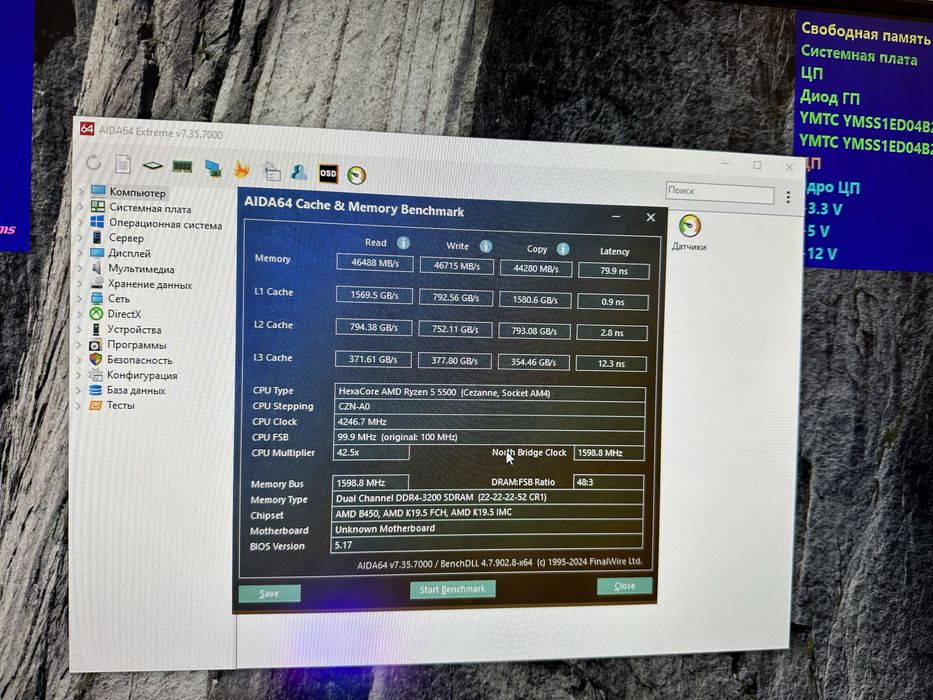Expand the Устройства tree node arrow
The image size is (933, 700).
pos(79,329)
